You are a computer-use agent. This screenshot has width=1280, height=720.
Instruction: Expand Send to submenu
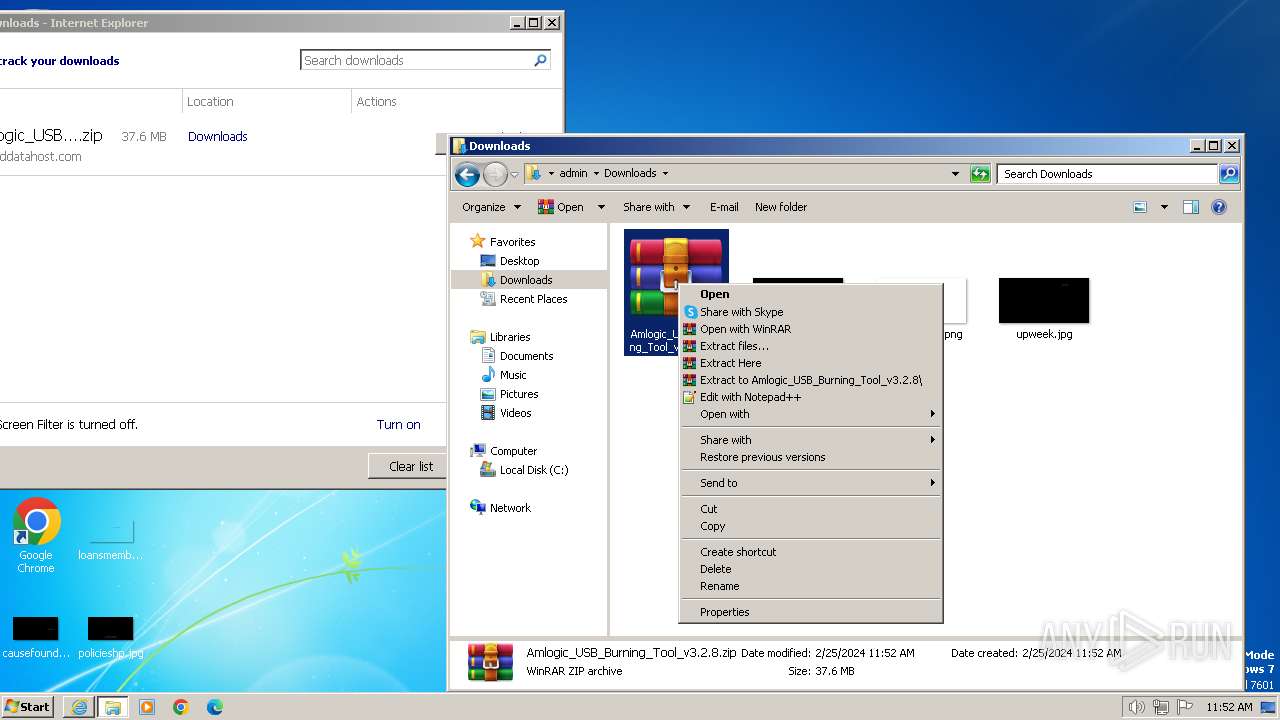click(x=810, y=483)
